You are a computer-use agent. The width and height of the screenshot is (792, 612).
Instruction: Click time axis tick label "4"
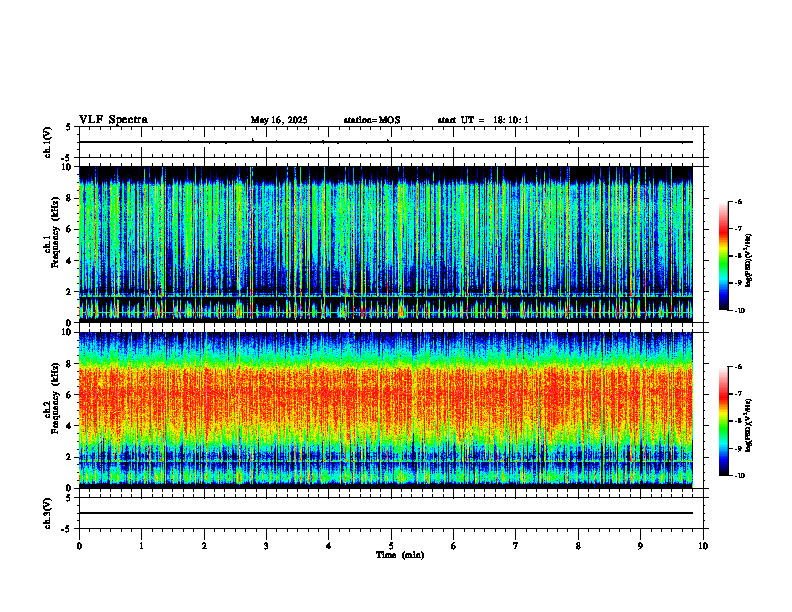[x=329, y=546]
